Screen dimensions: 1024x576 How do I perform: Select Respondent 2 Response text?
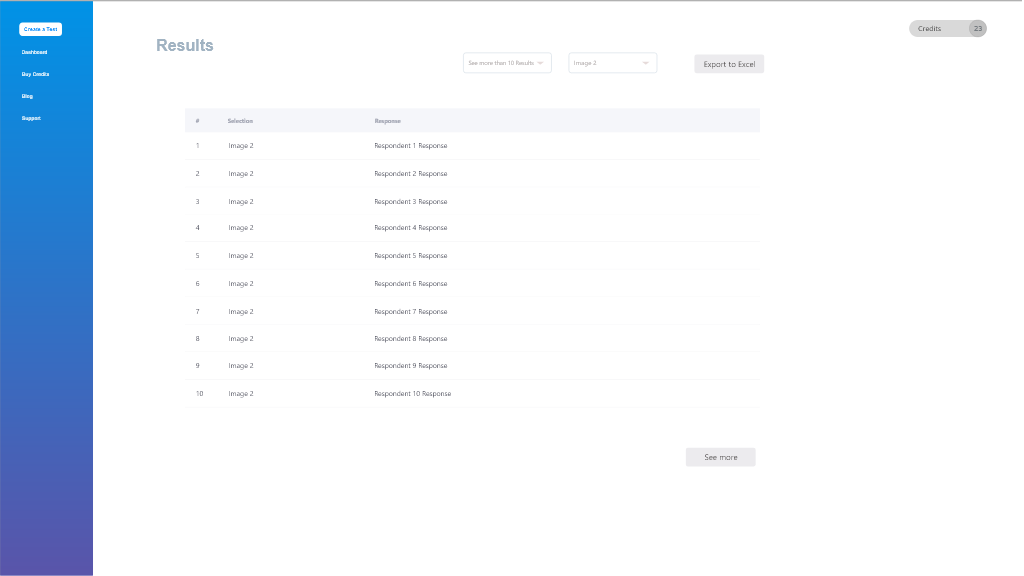pyautogui.click(x=411, y=174)
